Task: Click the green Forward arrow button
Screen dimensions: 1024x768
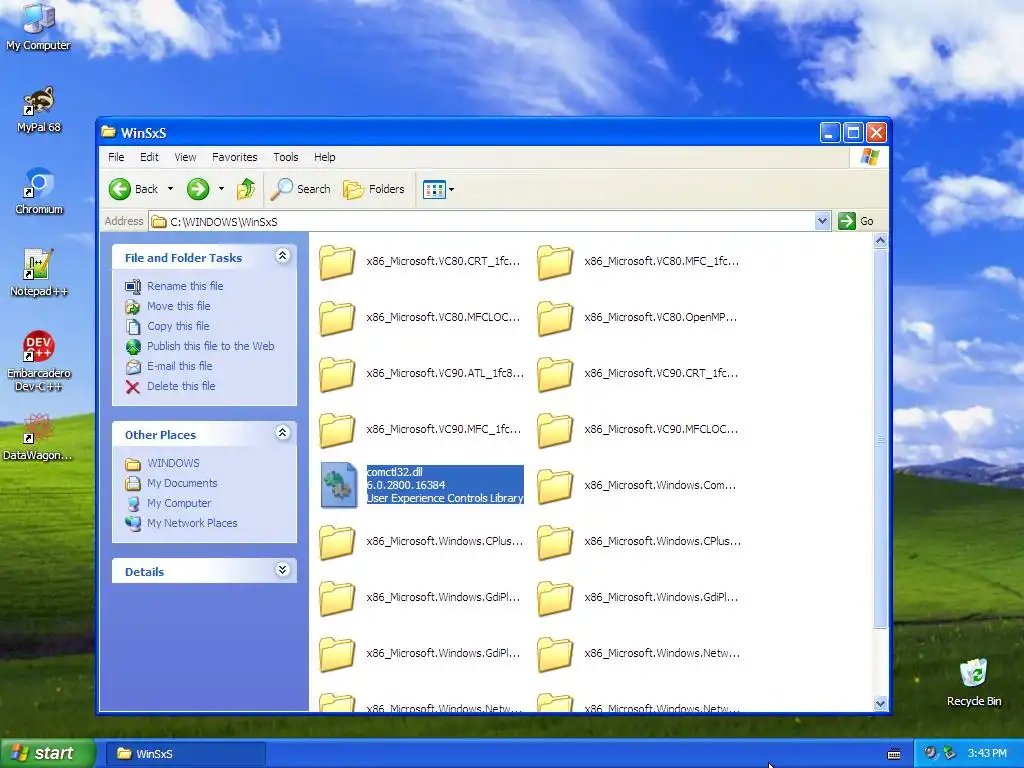Action: 198,189
